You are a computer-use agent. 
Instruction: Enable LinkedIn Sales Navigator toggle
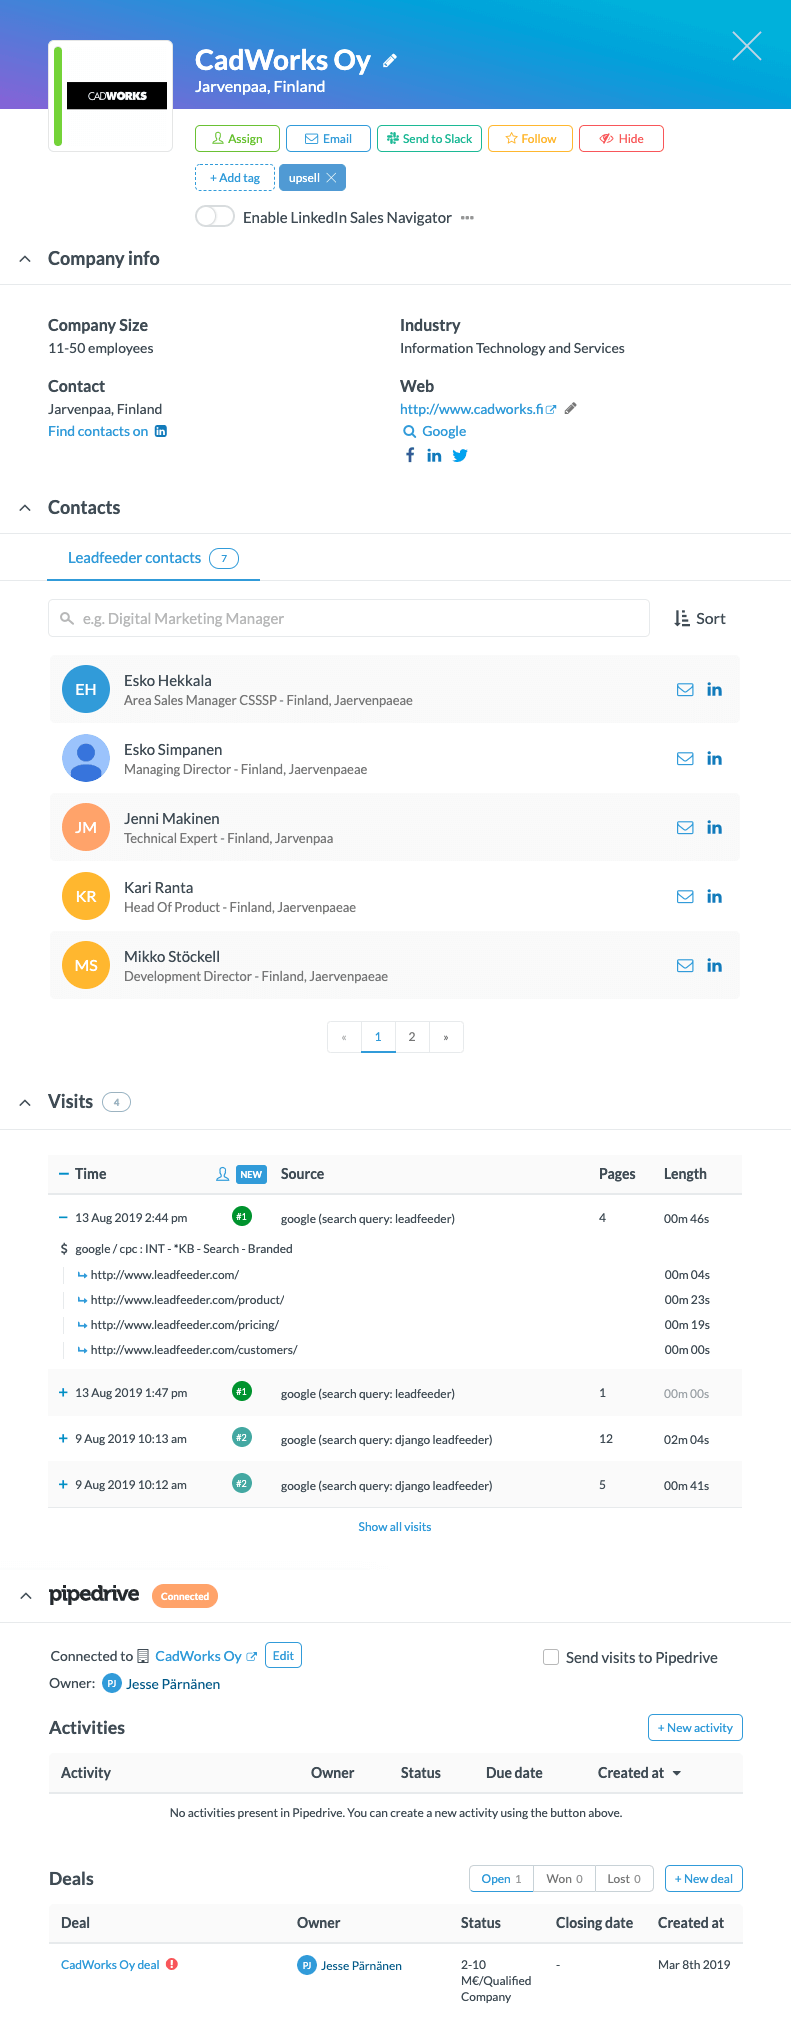(x=215, y=217)
